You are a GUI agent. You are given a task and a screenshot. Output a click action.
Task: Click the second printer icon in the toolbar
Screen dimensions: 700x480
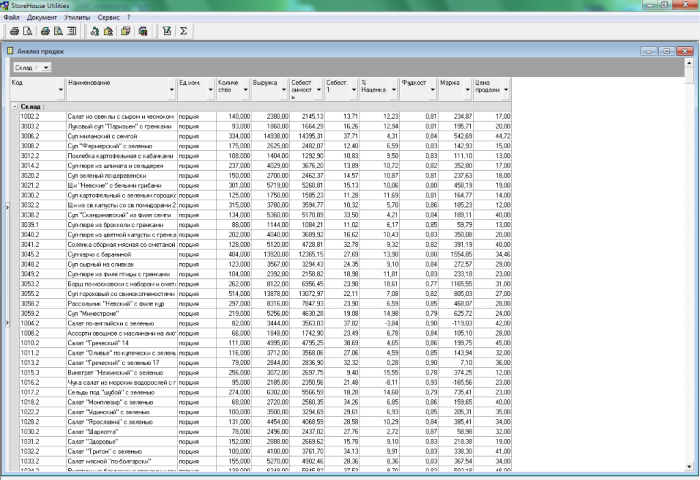point(45,31)
